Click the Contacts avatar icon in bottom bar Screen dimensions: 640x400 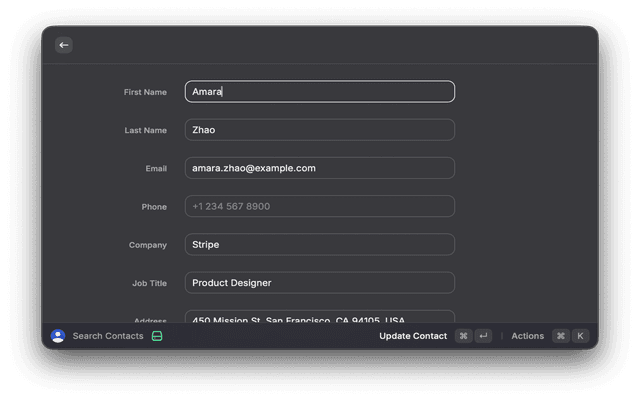pos(58,336)
